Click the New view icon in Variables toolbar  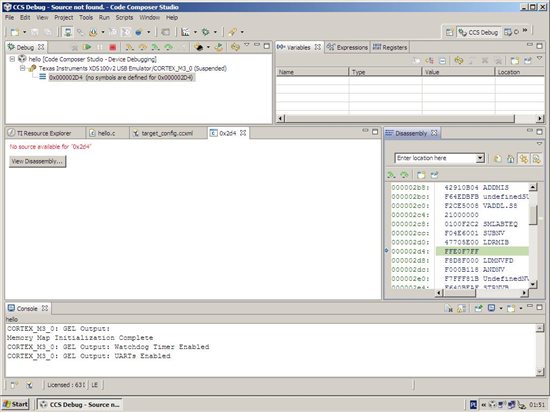(x=515, y=61)
